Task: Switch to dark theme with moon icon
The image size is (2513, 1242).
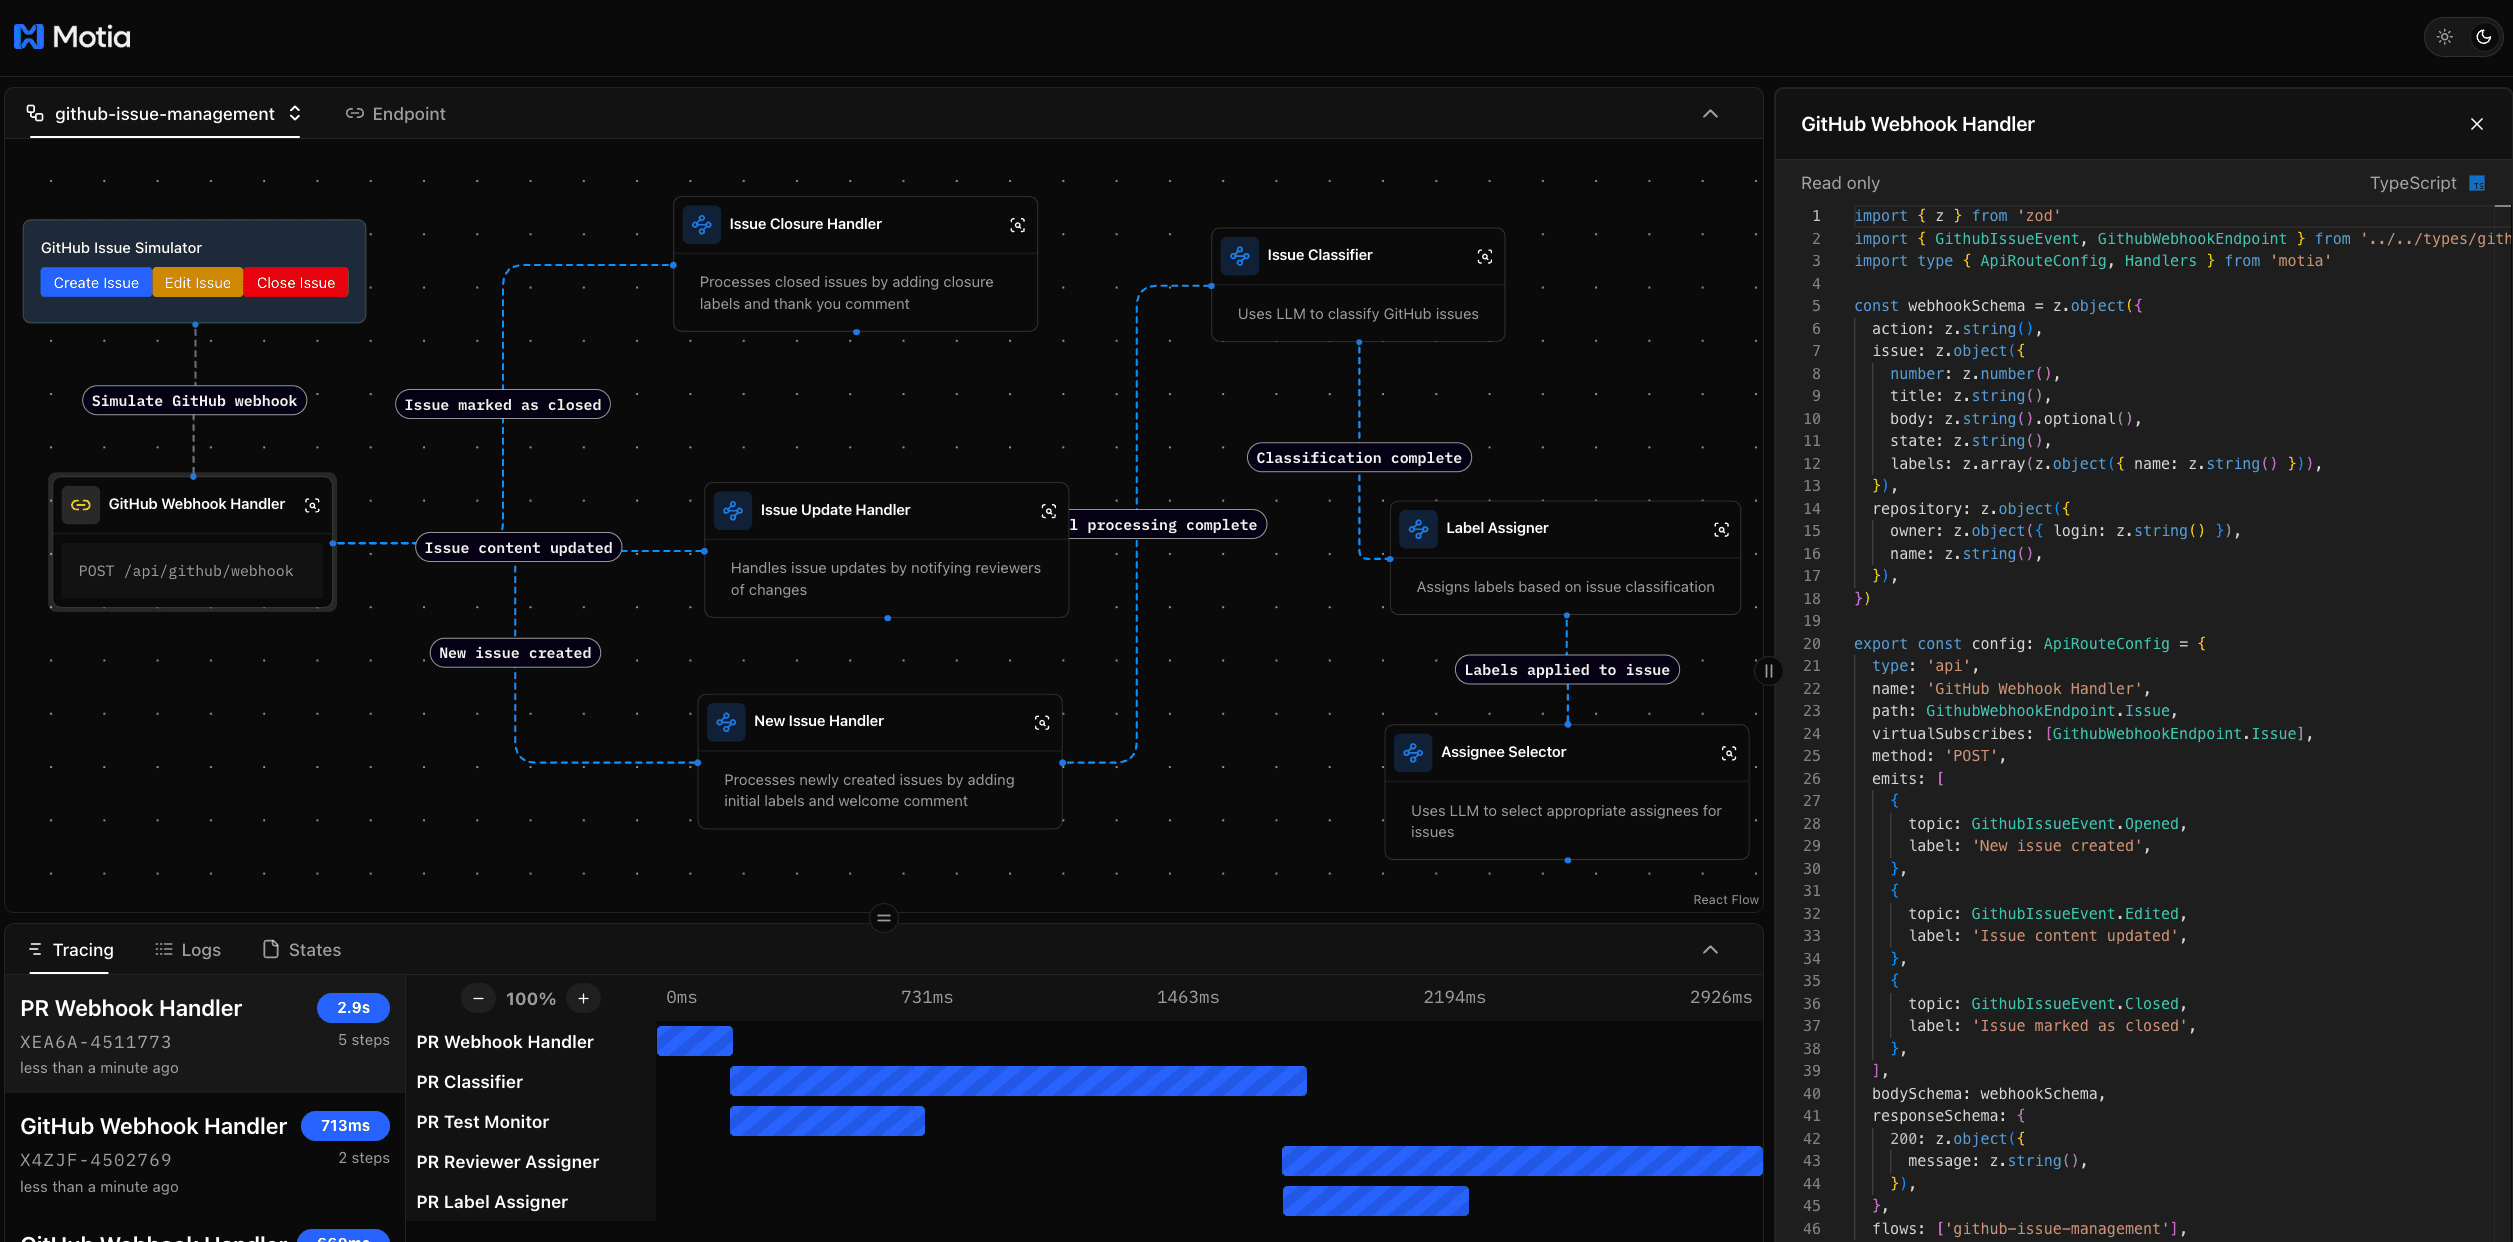Action: coord(2484,36)
